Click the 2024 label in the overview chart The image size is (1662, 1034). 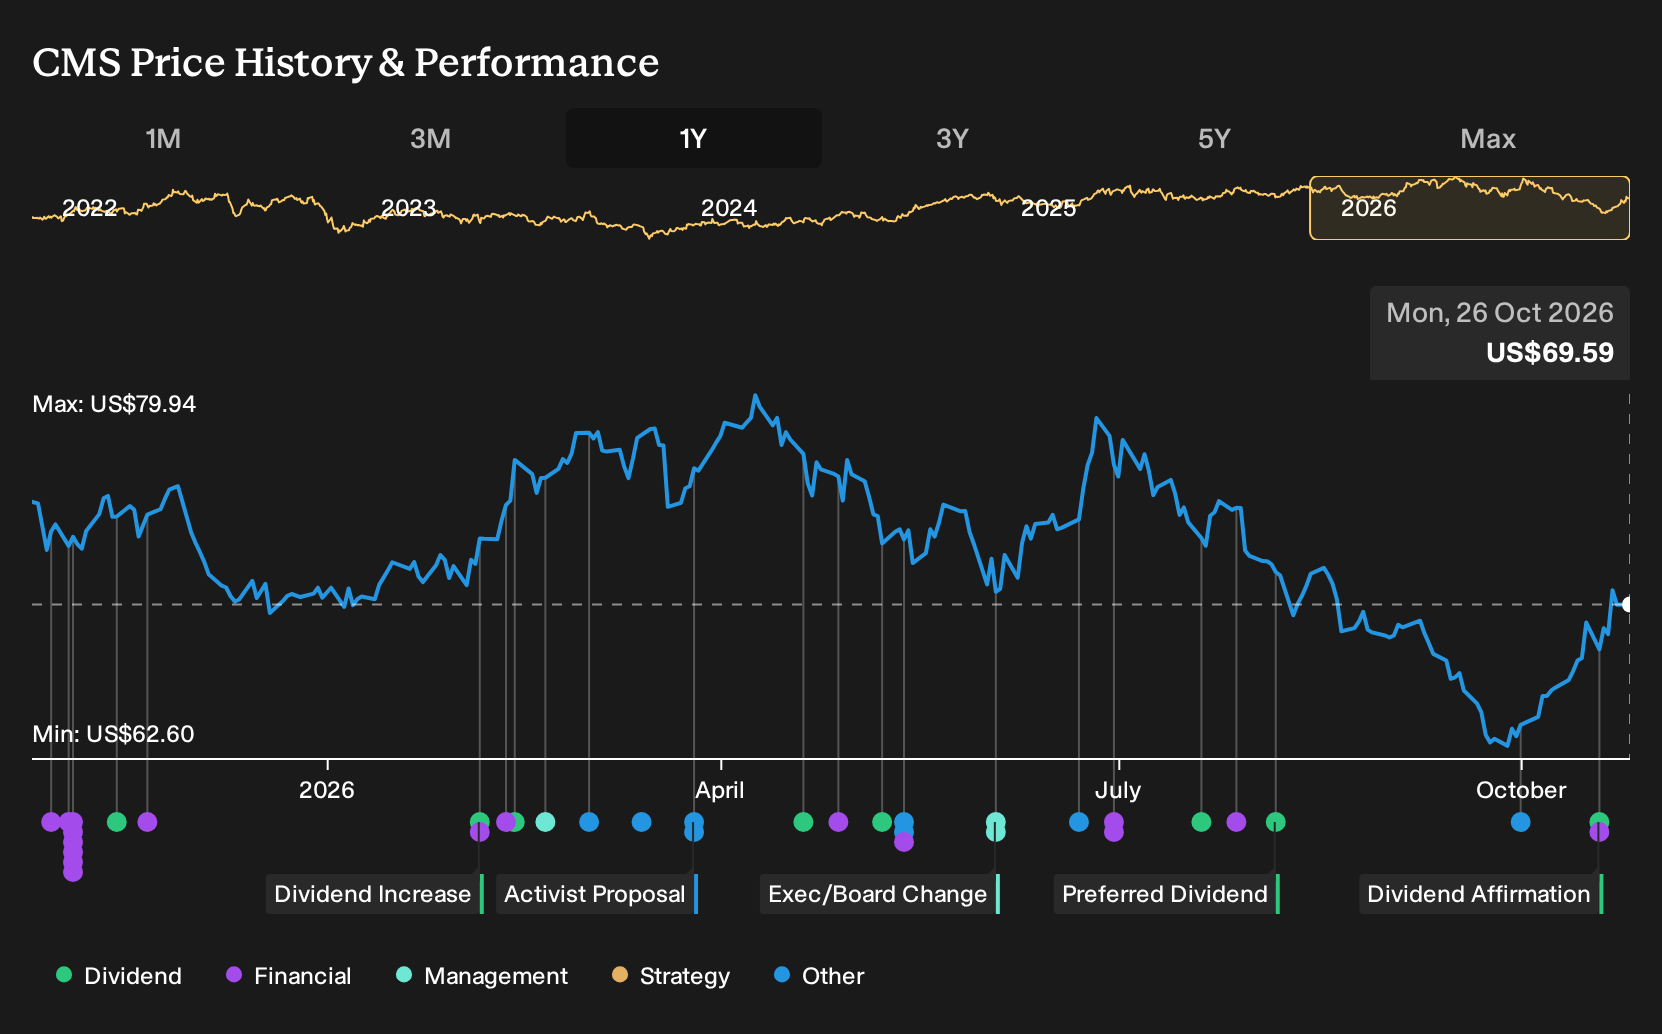point(728,208)
